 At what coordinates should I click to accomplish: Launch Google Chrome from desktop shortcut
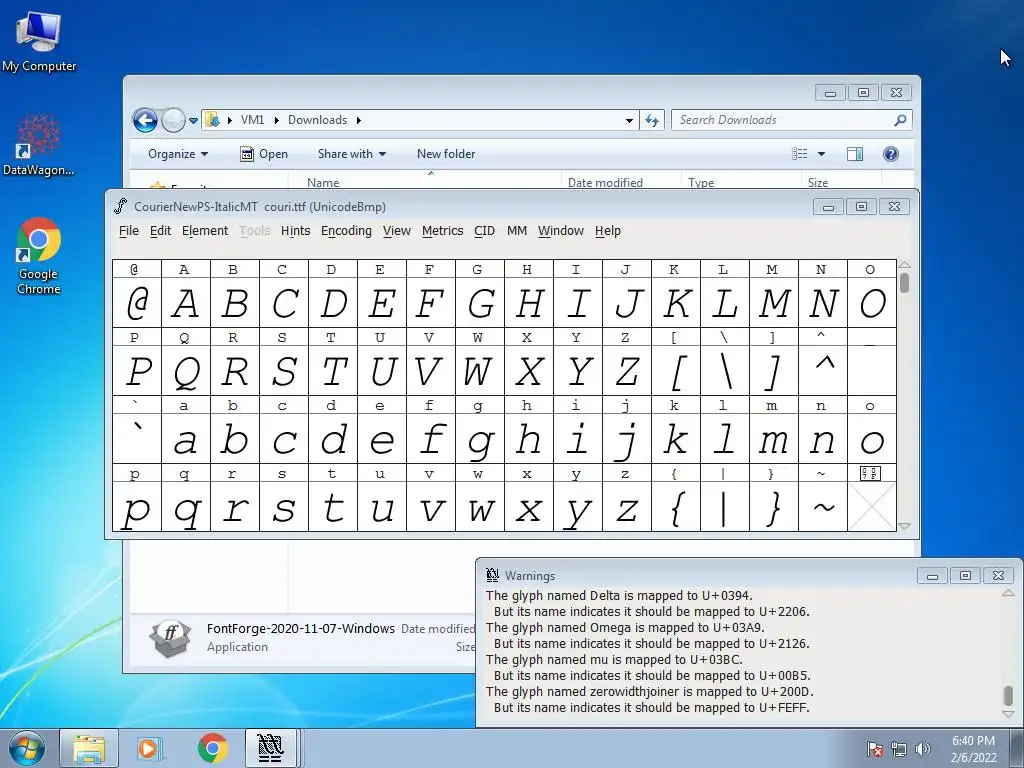[x=39, y=256]
